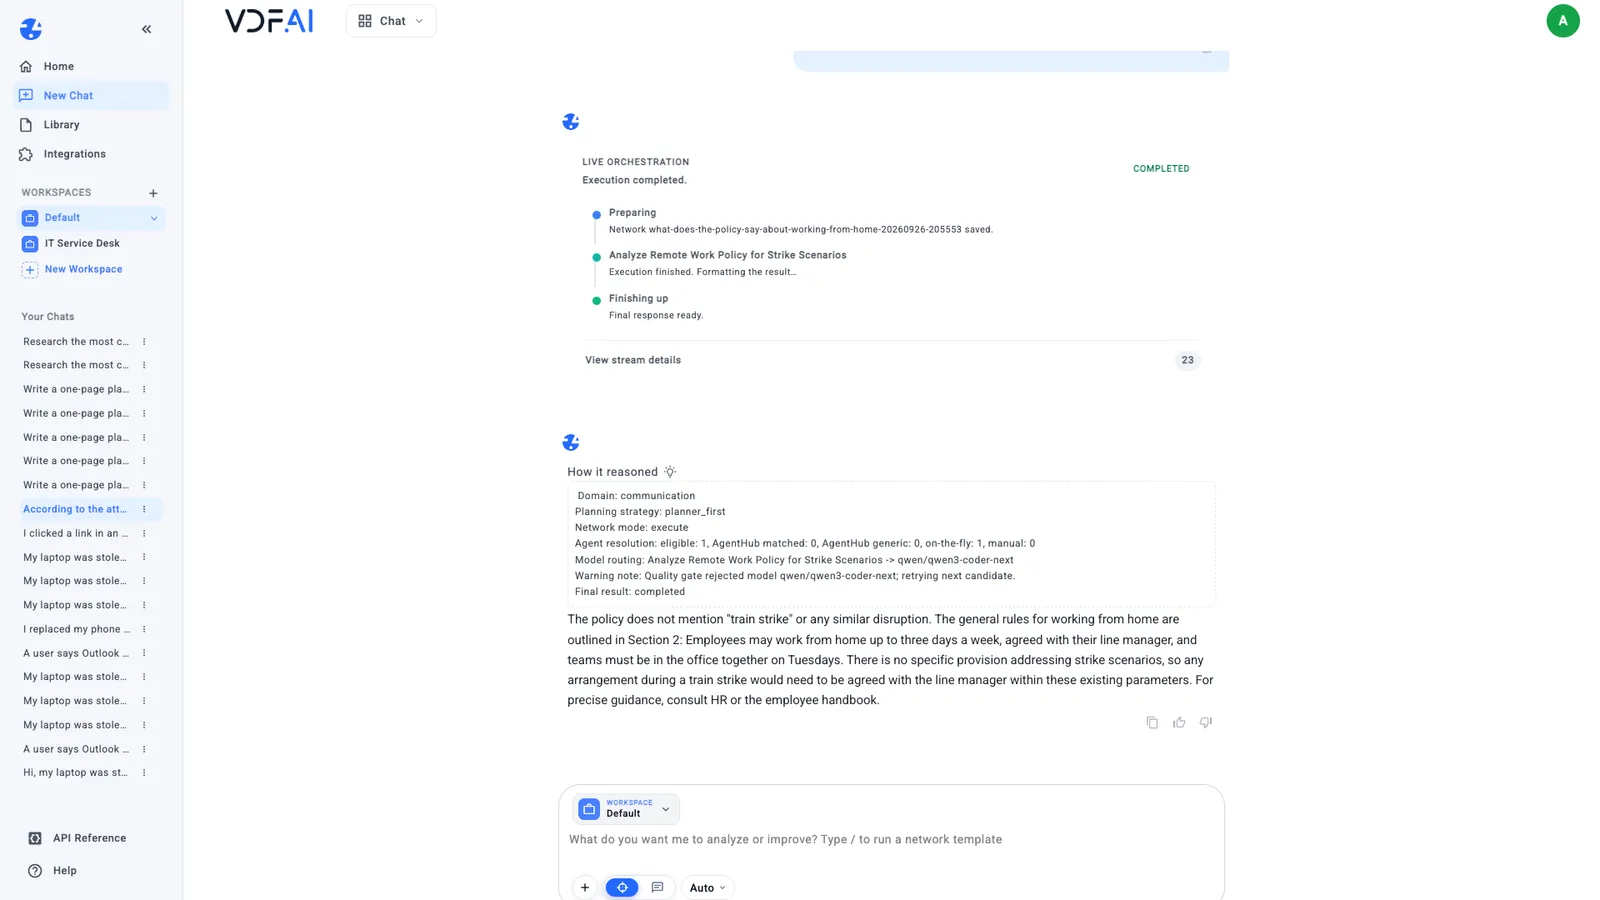The image size is (1600, 900).
Task: Give a thumbs down to the response
Action: 1206,722
